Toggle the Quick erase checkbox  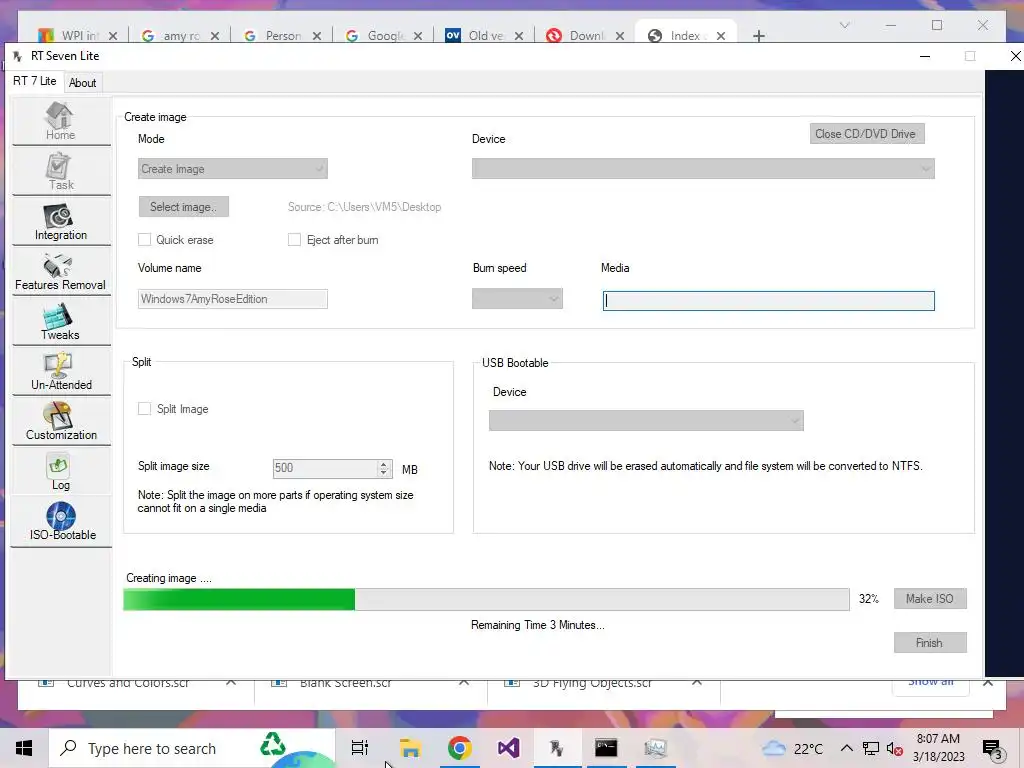tap(144, 240)
